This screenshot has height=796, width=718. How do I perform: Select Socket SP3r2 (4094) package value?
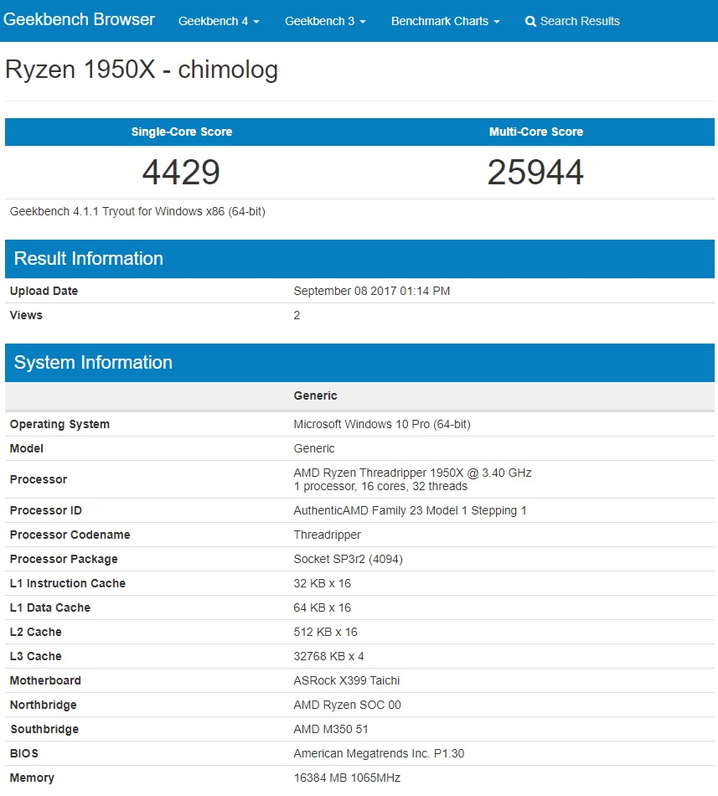click(x=348, y=559)
